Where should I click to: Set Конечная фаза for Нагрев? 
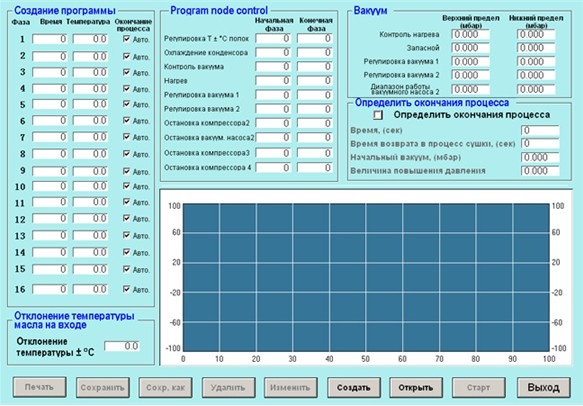(315, 81)
